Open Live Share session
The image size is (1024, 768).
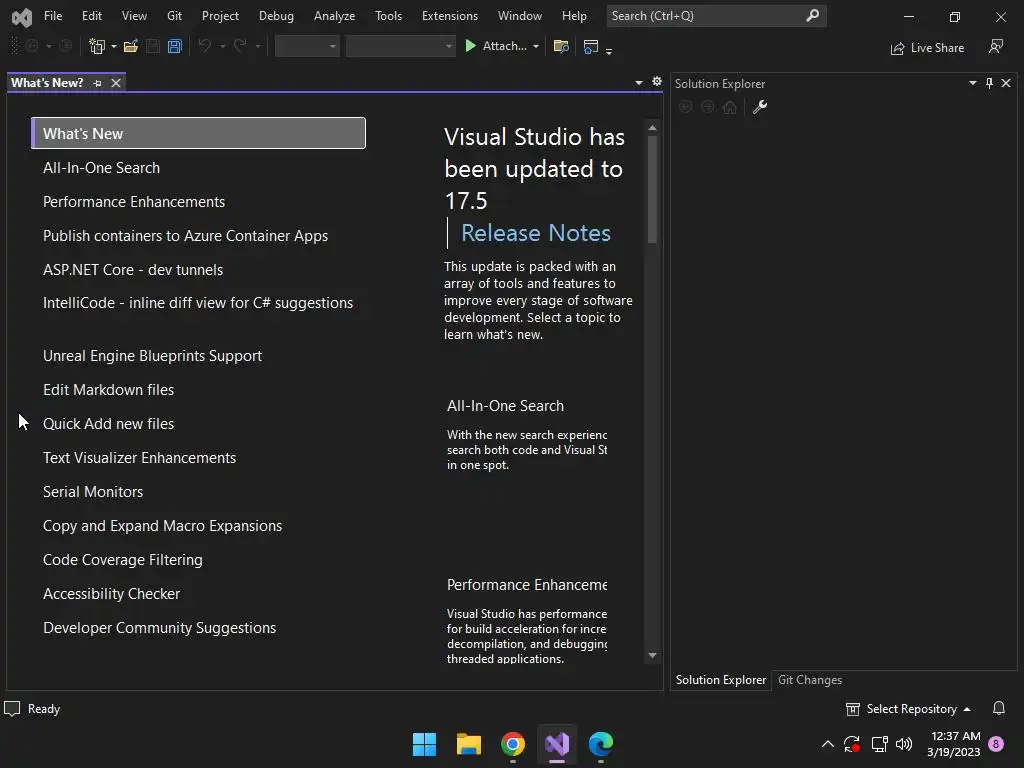pyautogui.click(x=927, y=48)
